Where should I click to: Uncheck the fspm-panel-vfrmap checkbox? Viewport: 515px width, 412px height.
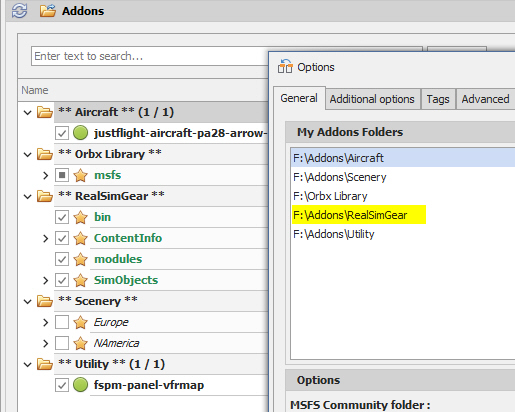62,385
